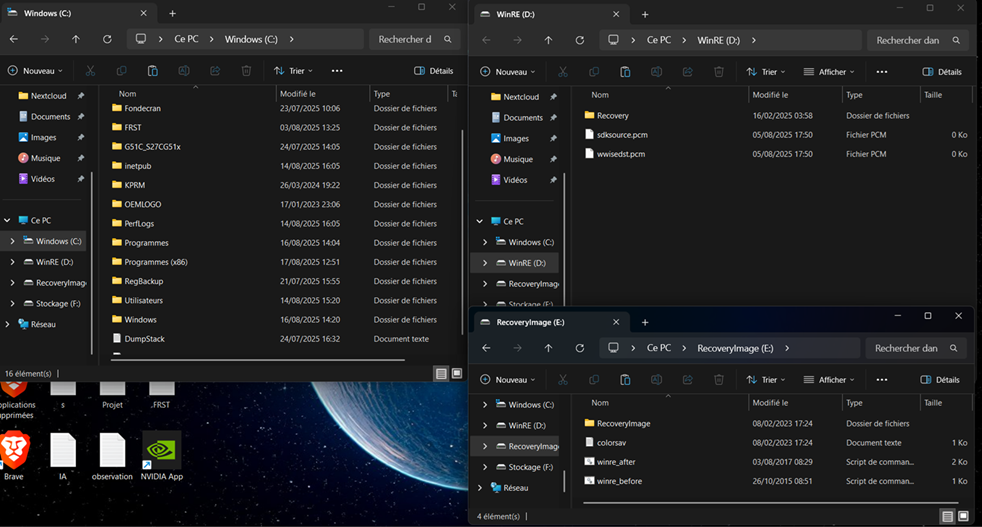Go back in the RecoveryImage (E:) window
The width and height of the screenshot is (982, 527).
[x=486, y=348]
